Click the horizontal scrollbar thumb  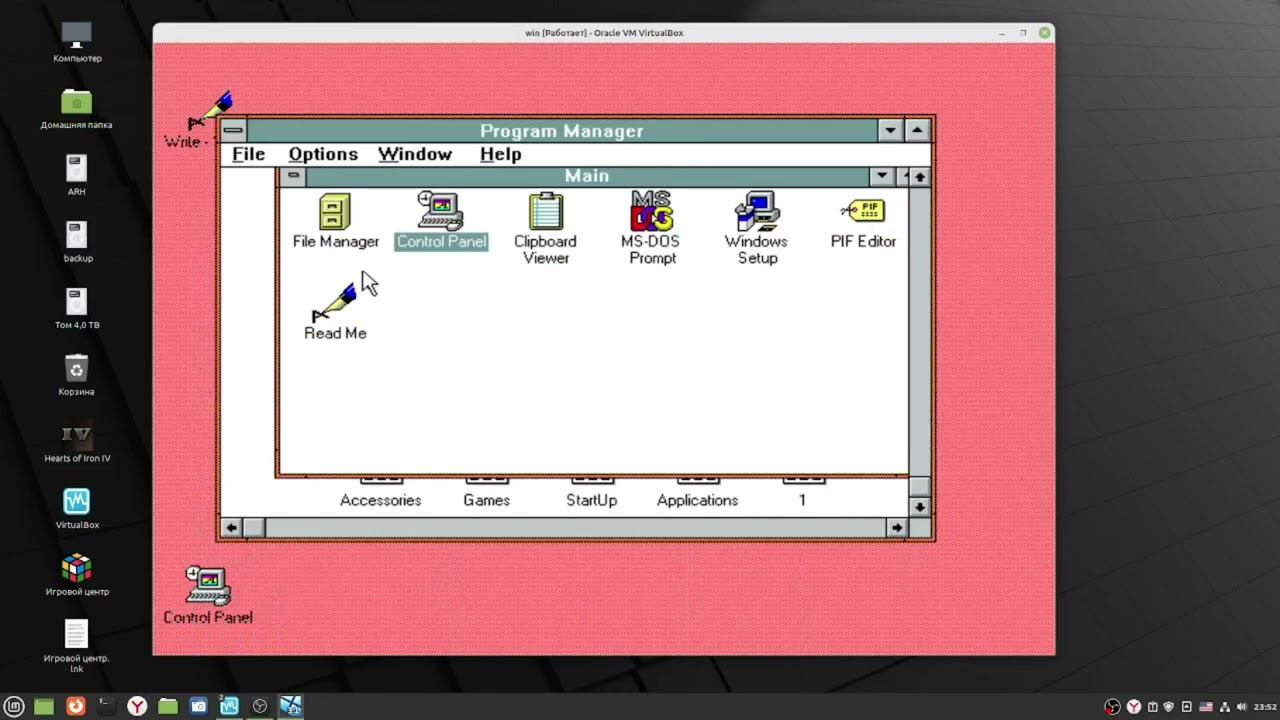click(x=253, y=528)
